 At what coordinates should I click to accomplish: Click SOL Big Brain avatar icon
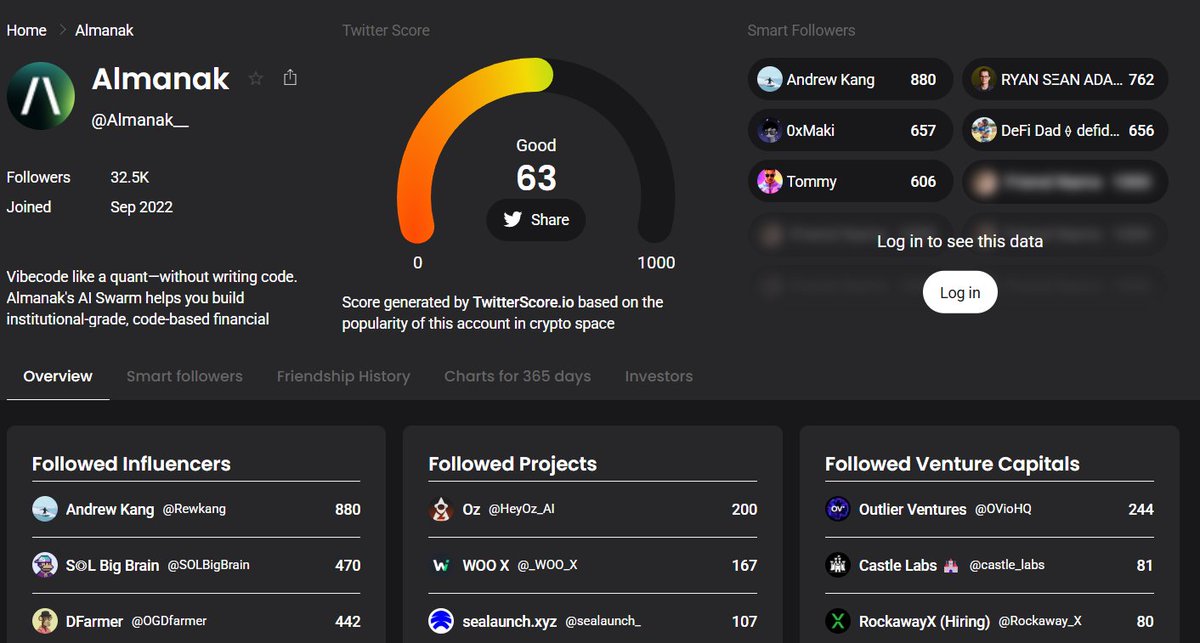coord(45,565)
